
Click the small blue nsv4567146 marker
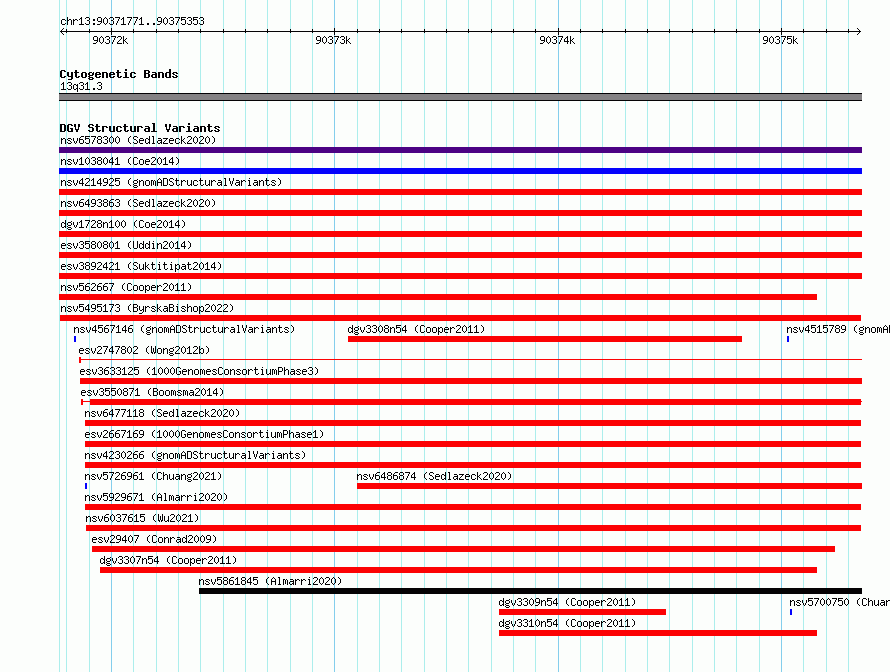coord(75,339)
